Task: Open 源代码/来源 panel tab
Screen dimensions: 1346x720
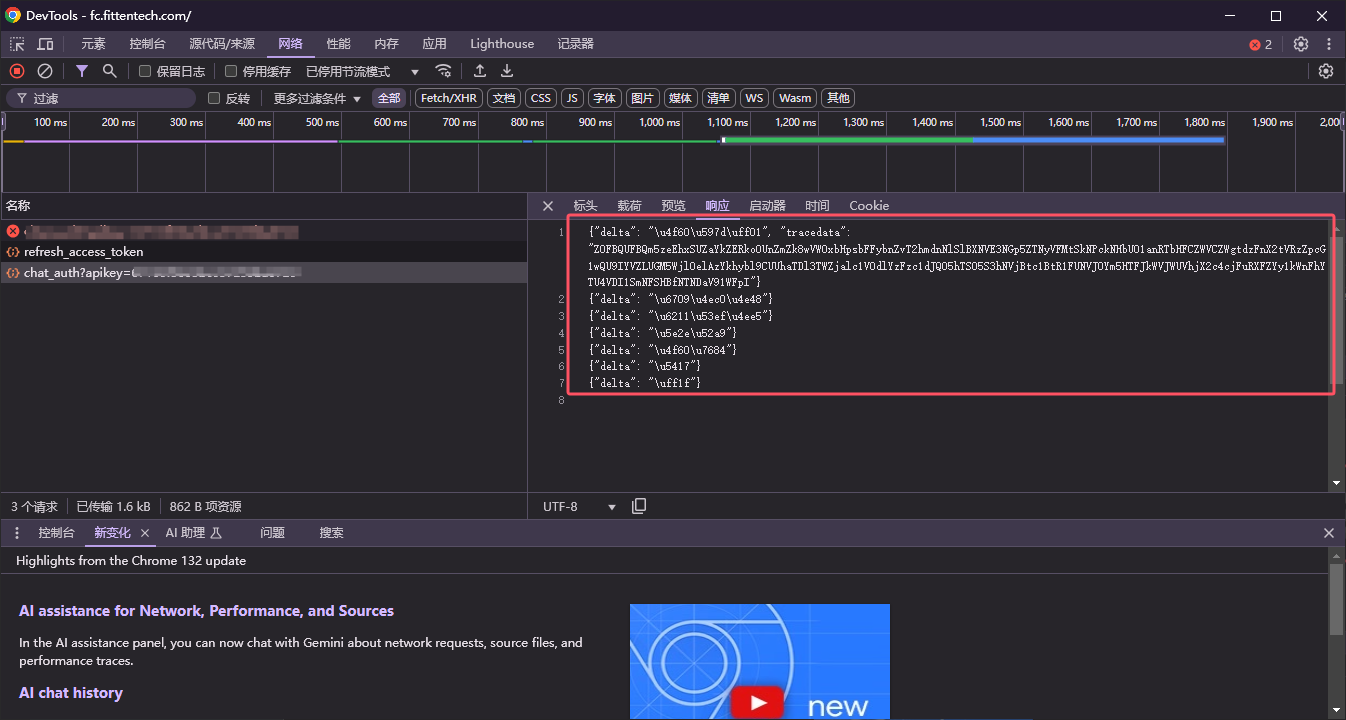Action: (x=222, y=44)
